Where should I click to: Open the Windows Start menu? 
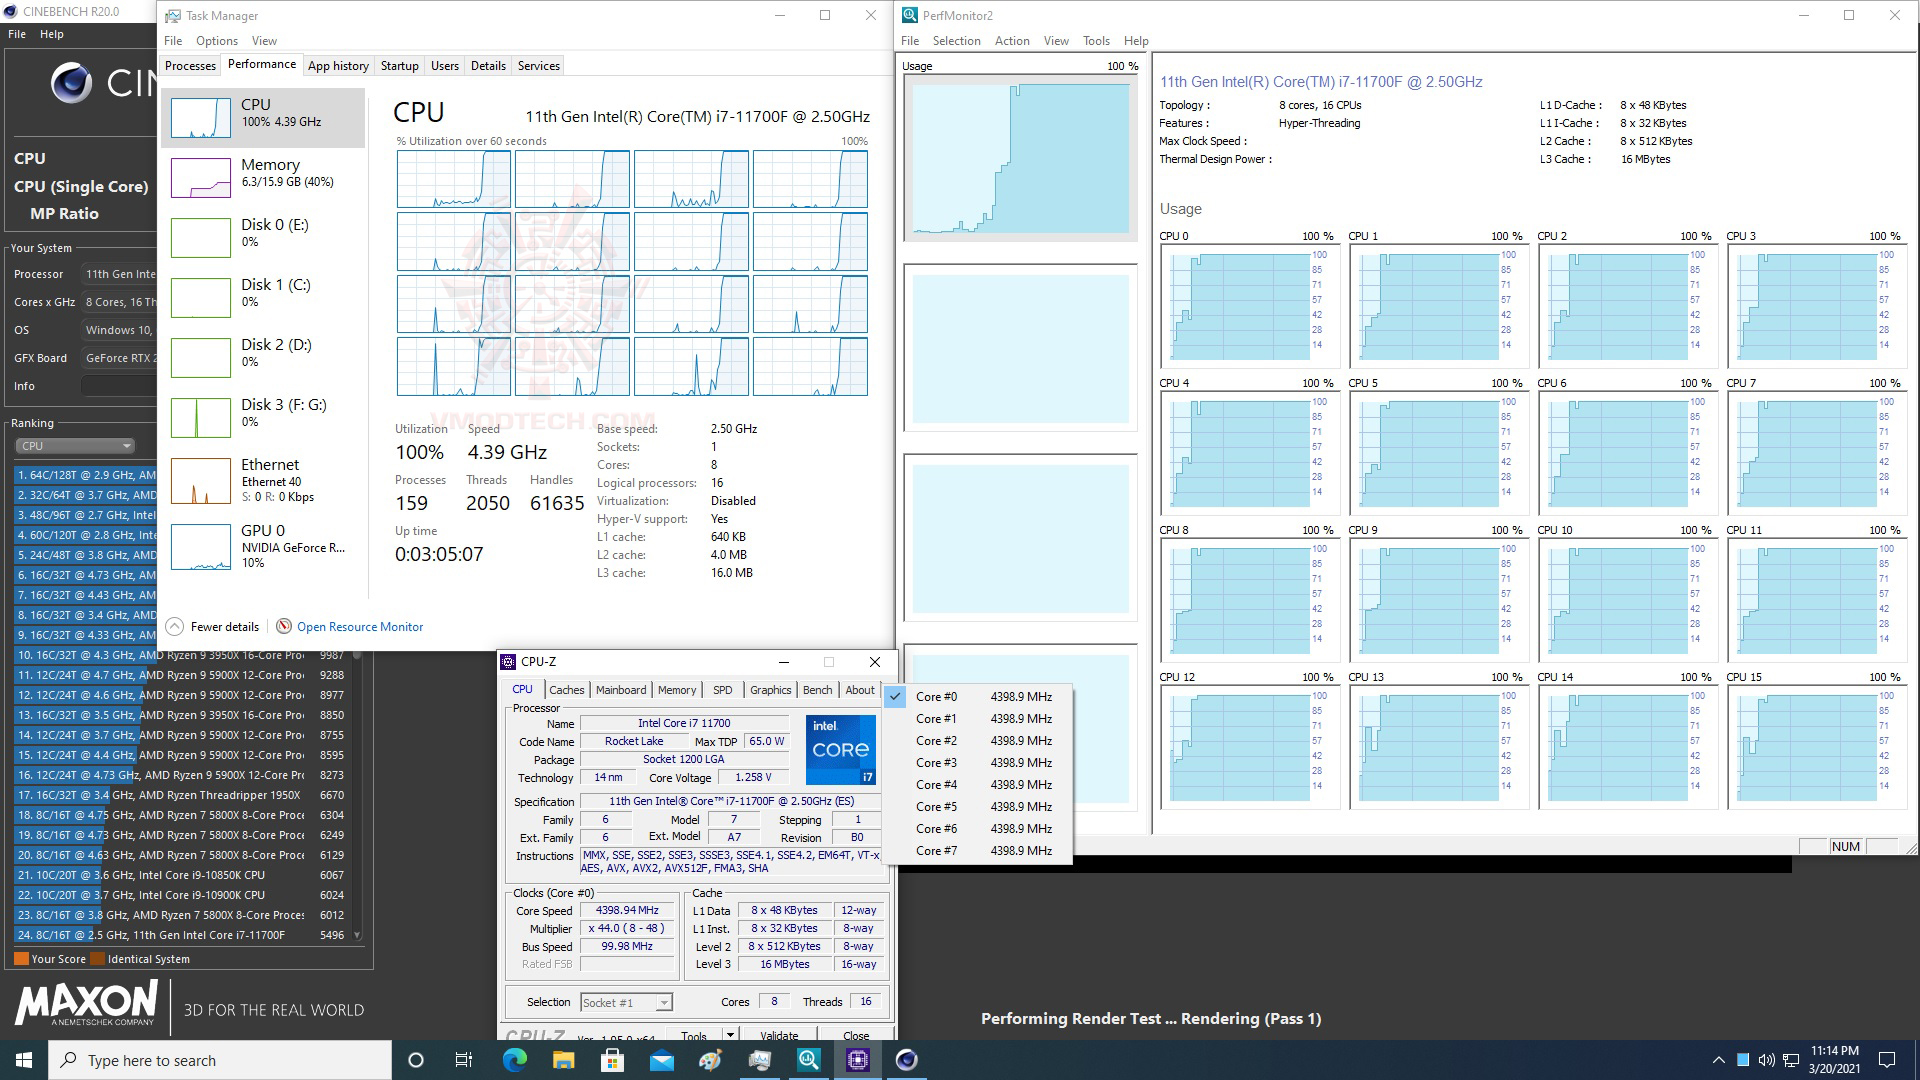click(24, 1060)
